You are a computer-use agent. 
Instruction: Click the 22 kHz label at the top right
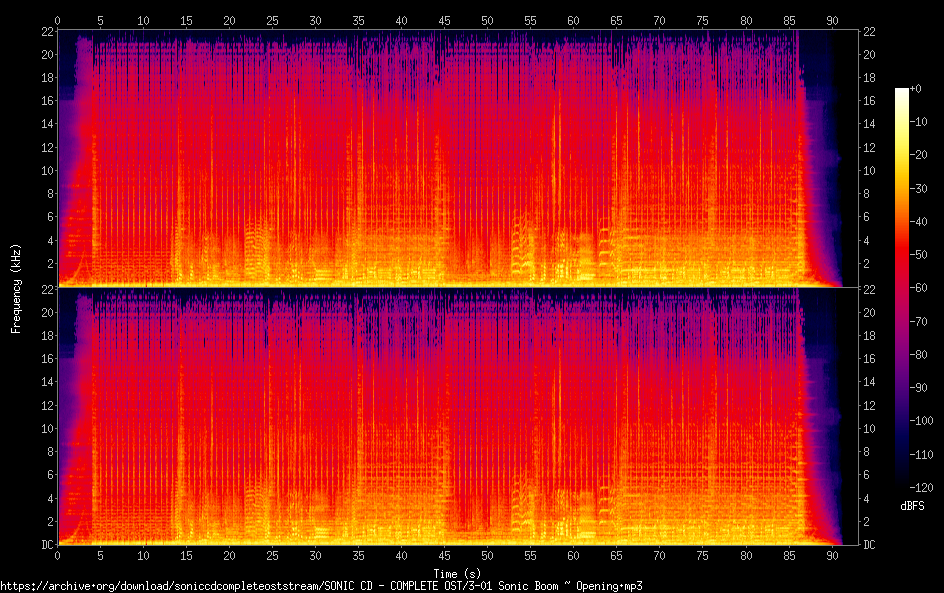coord(870,32)
